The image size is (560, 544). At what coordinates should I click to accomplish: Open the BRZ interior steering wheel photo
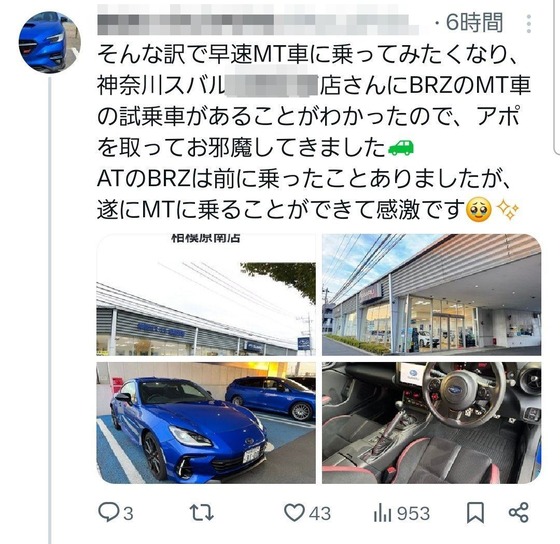431,423
